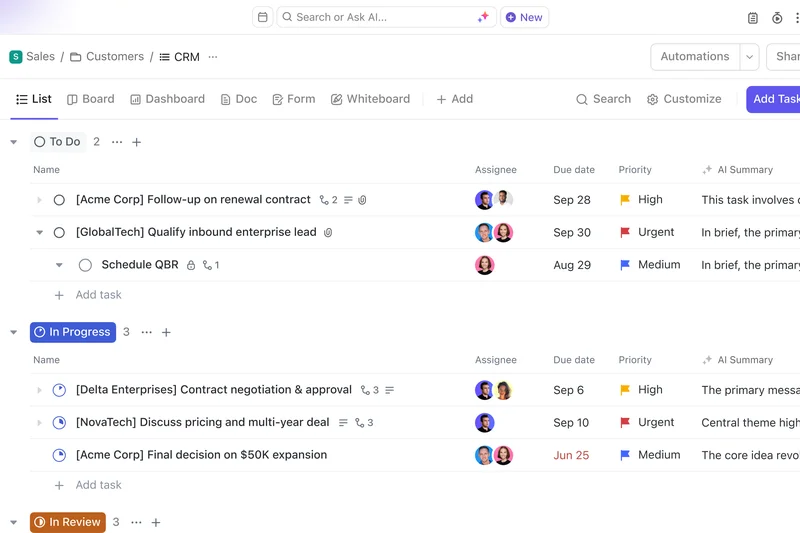Image resolution: width=800 pixels, height=533 pixels.
Task: Collapse the To Do group
Action: coord(14,142)
